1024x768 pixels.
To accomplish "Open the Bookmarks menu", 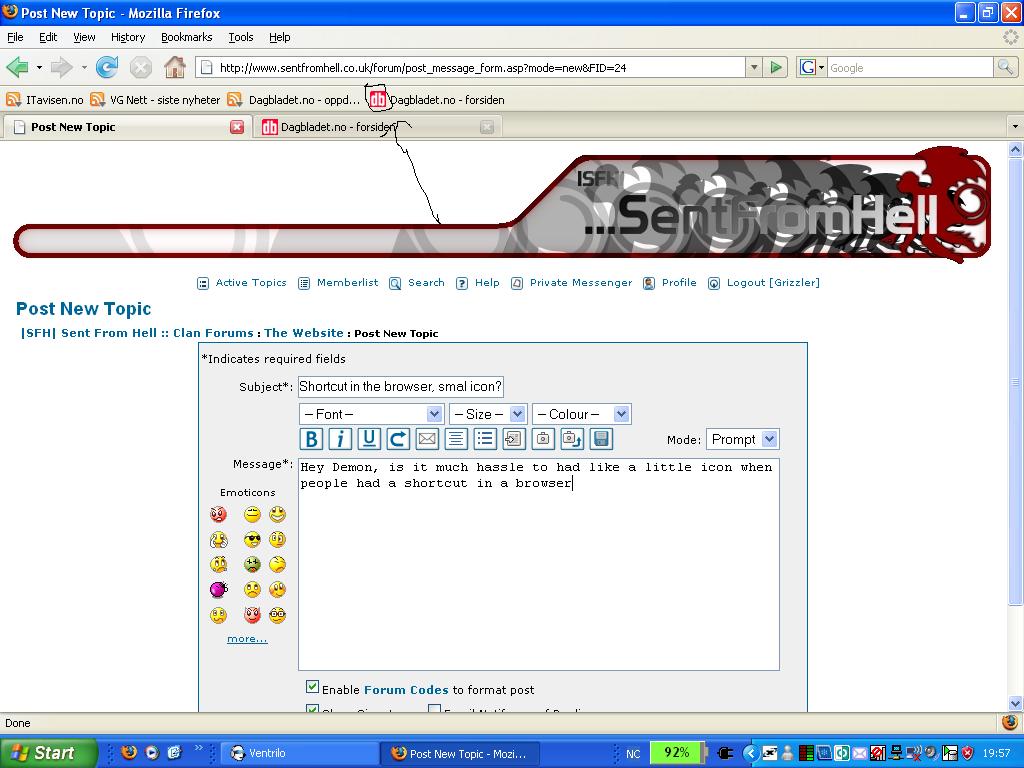I will click(x=186, y=37).
